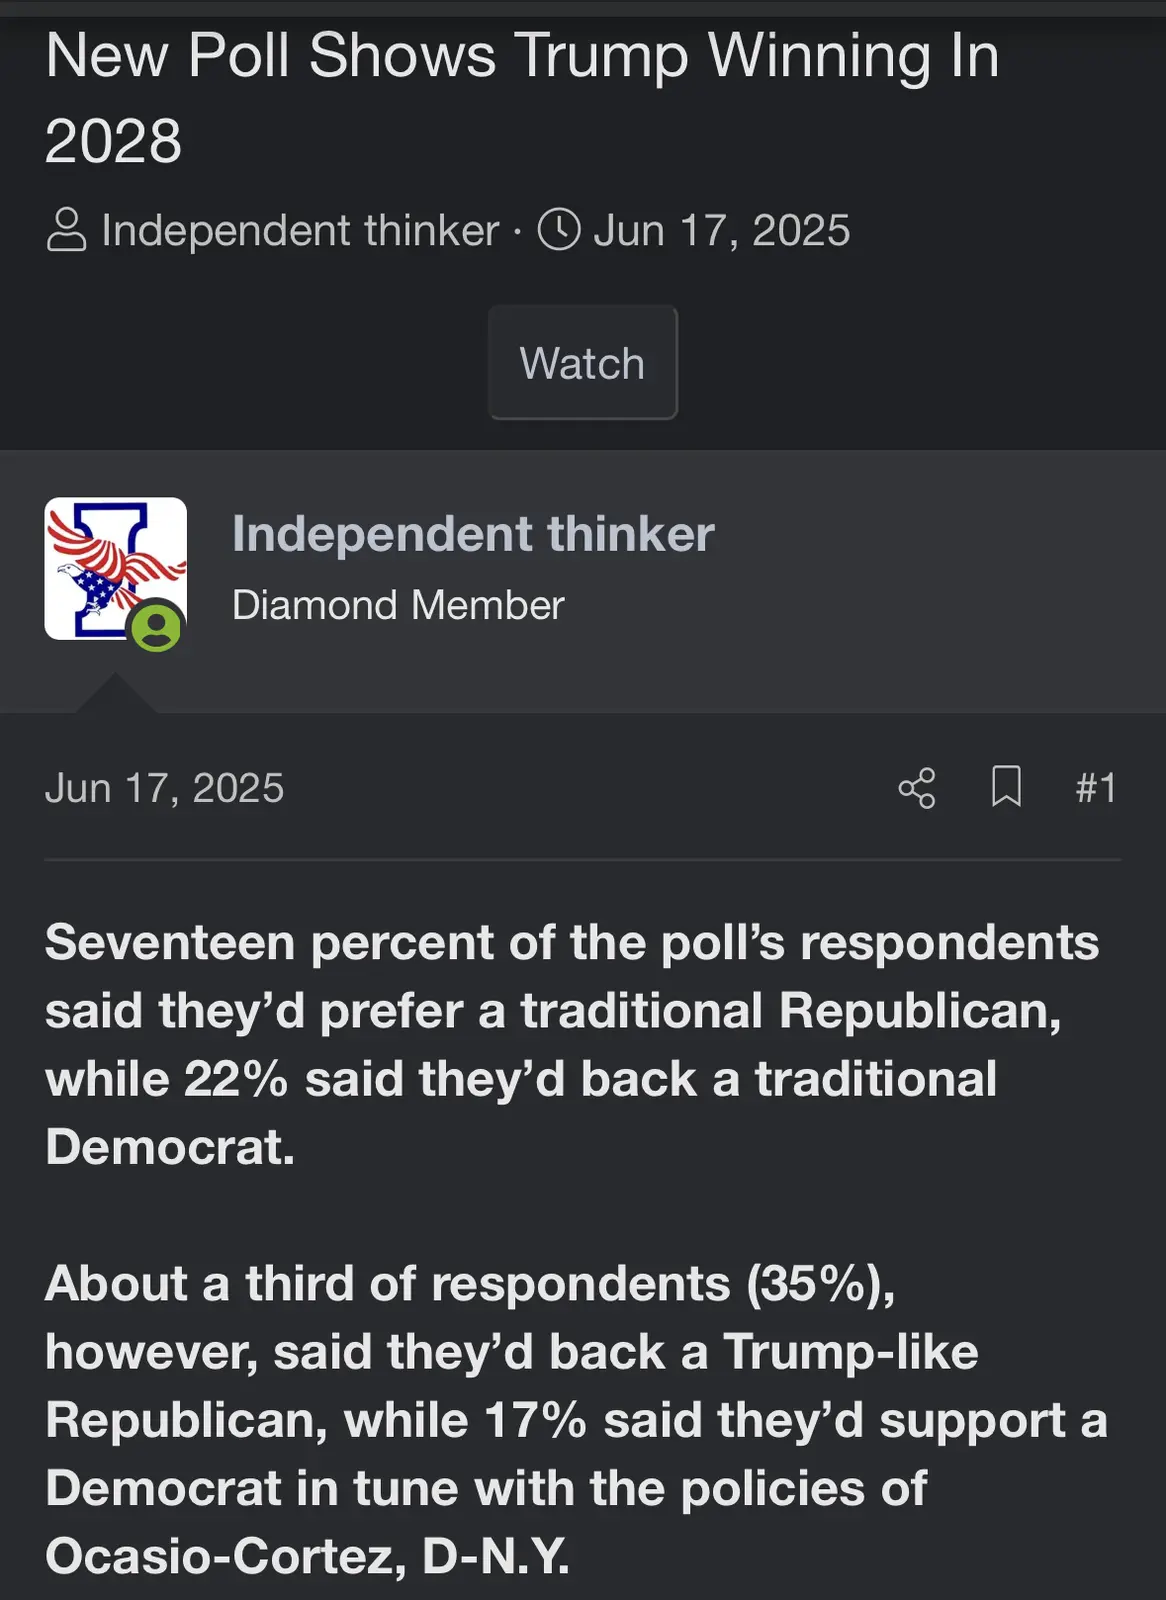Click the post timestamp left of the share icon
Screen dimensions: 1166x1600
[x=164, y=788]
